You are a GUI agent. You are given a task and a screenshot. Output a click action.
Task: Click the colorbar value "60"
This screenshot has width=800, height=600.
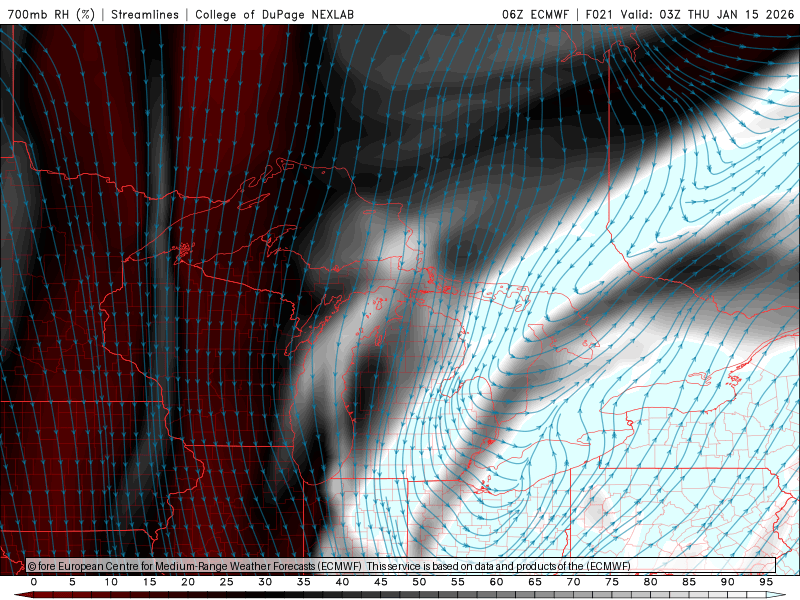point(496,582)
